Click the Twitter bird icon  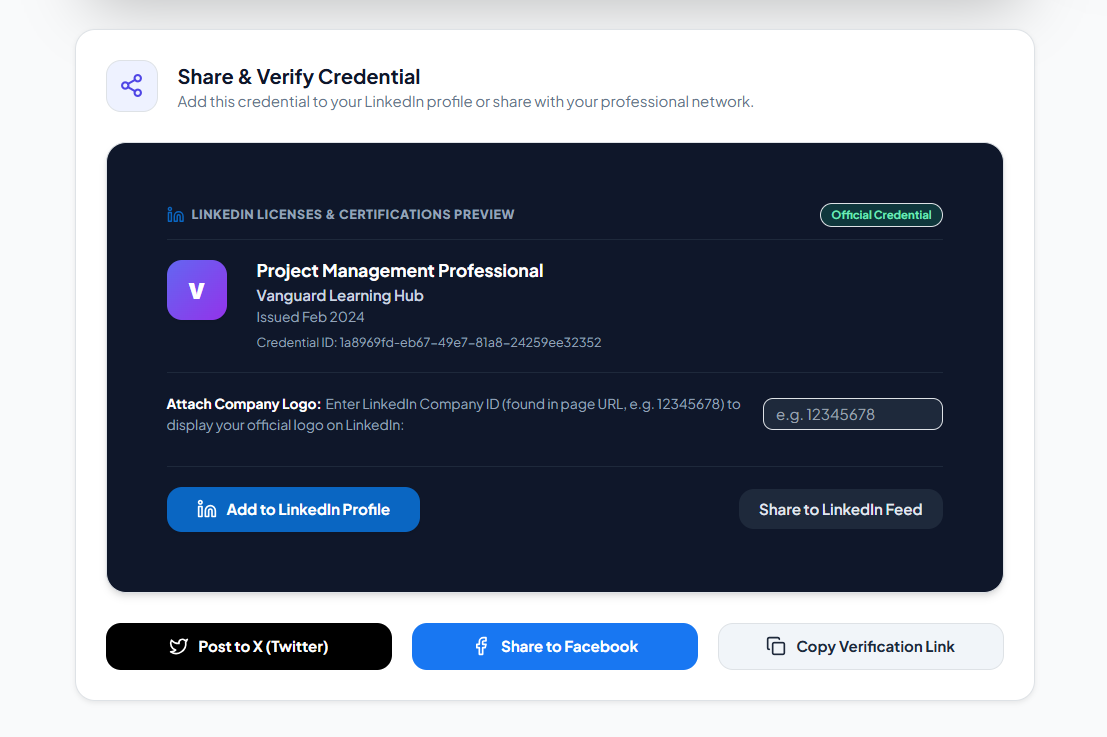point(179,647)
